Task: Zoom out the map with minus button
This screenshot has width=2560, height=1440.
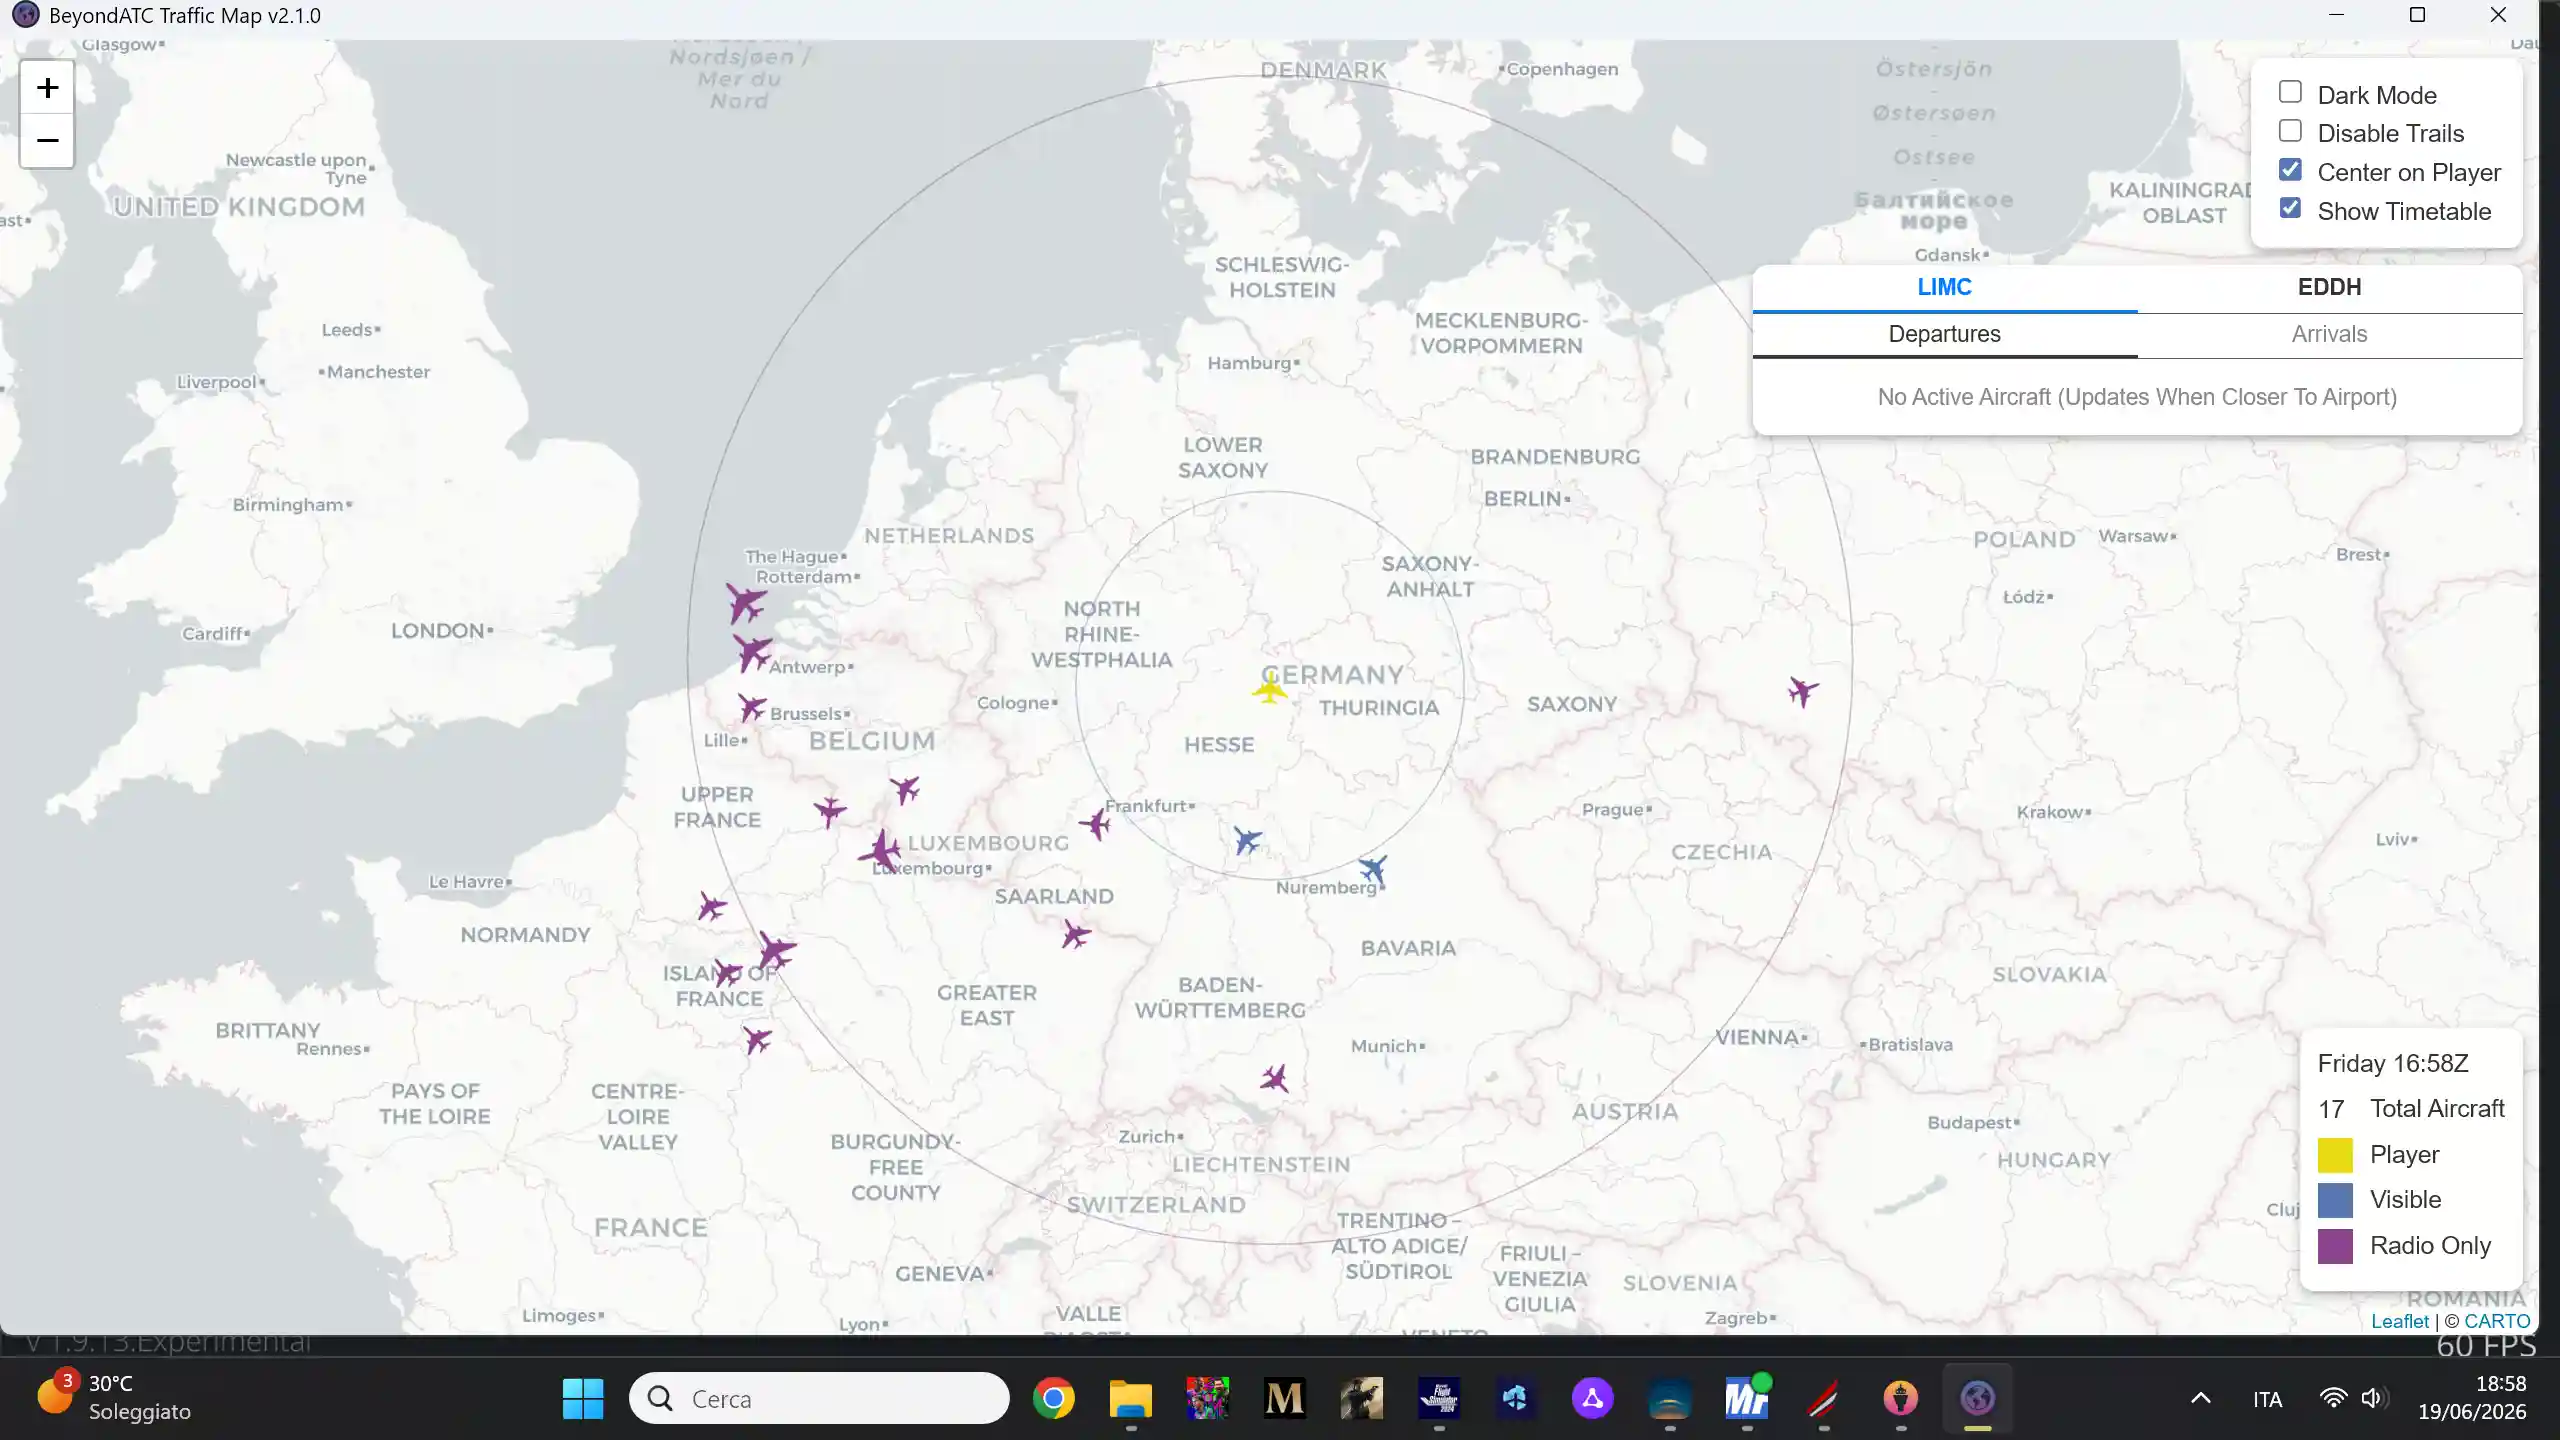Action: coord(47,141)
